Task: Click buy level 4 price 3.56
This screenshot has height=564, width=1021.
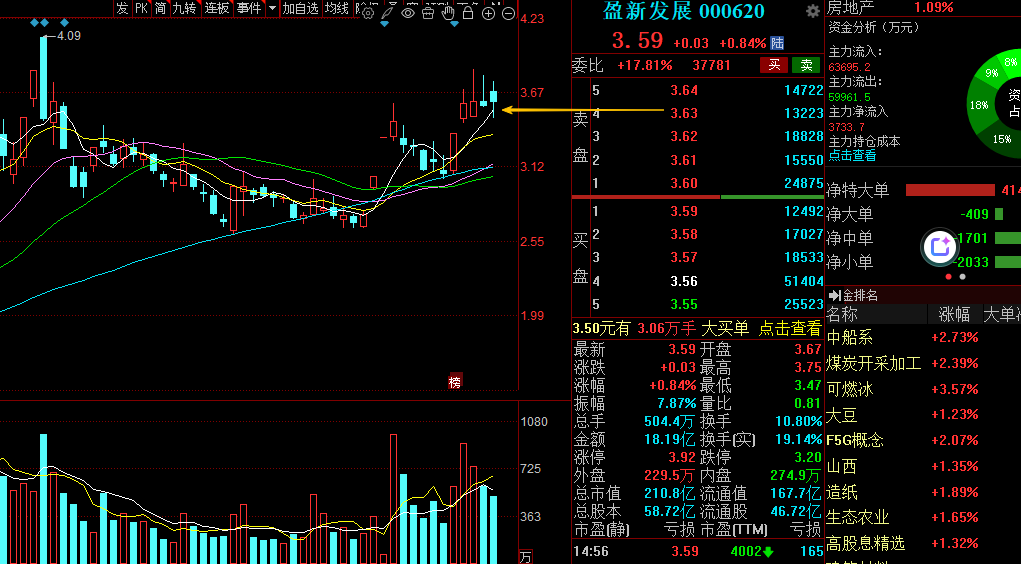Action: coord(684,281)
